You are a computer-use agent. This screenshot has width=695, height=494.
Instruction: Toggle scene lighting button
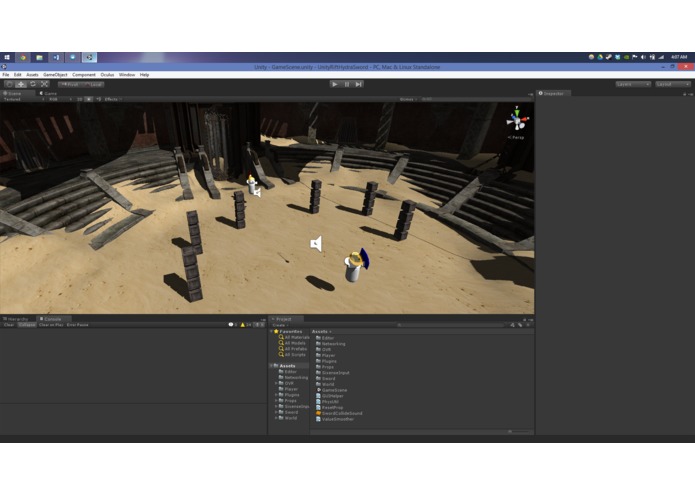[x=89, y=99]
